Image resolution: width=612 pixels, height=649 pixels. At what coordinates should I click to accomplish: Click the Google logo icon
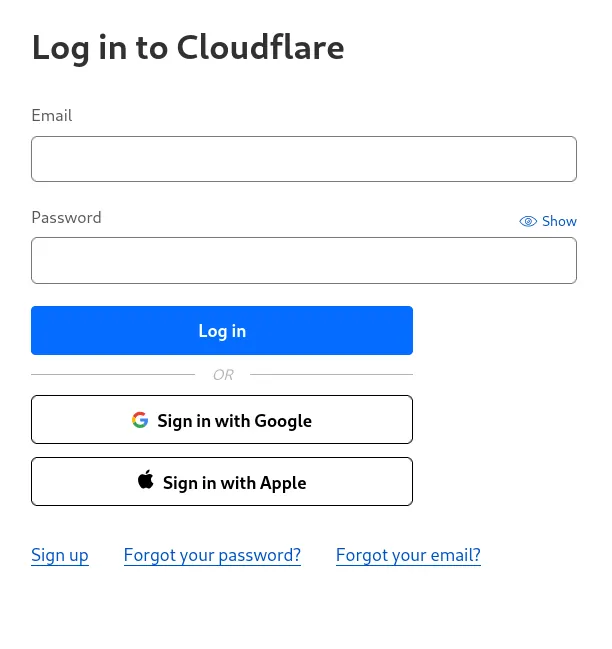(140, 420)
